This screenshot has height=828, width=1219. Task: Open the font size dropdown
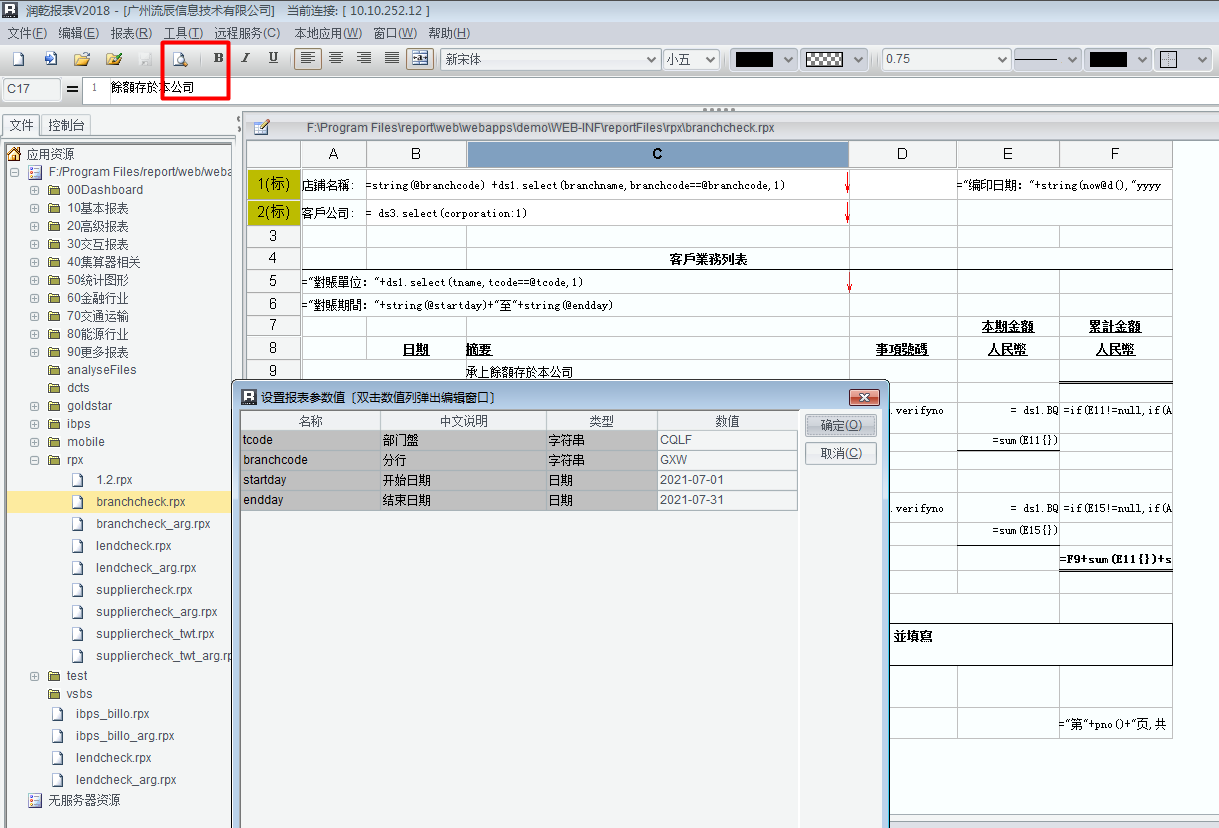click(710, 59)
